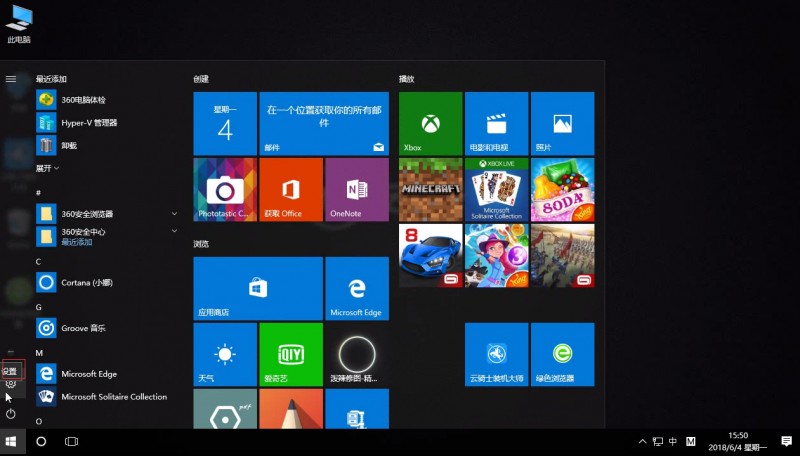Click the Power button in Start sidebar
The width and height of the screenshot is (800, 456).
pyautogui.click(x=11, y=414)
